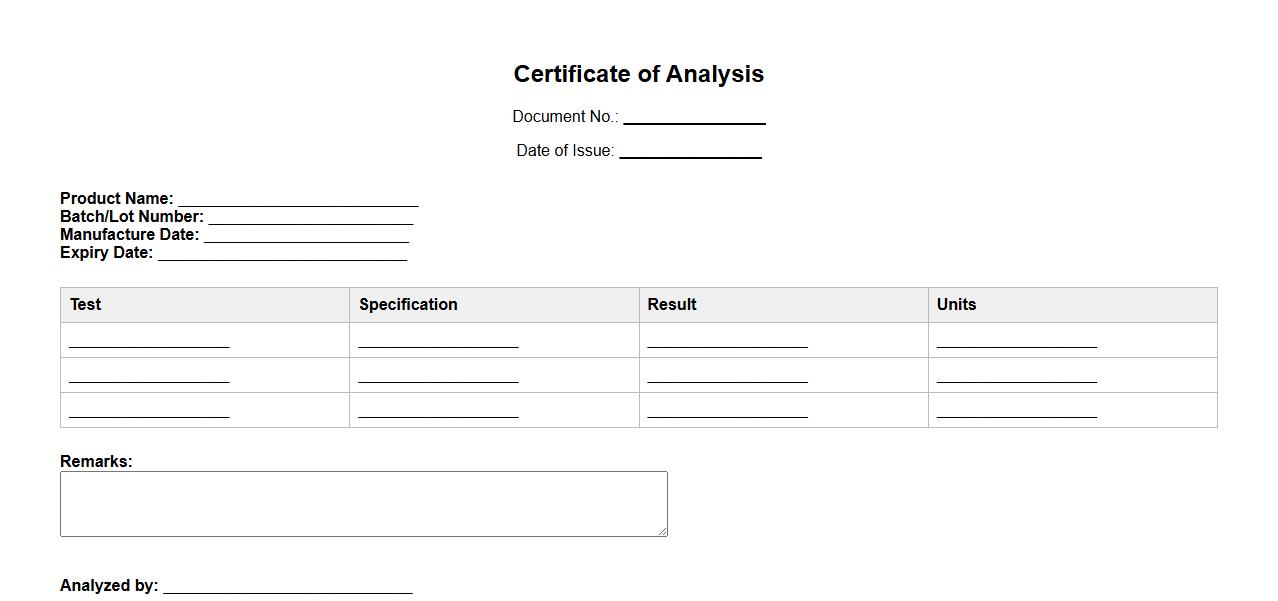The width and height of the screenshot is (1278, 601).
Task: Select the Manufacture Date input field
Action: pos(306,234)
